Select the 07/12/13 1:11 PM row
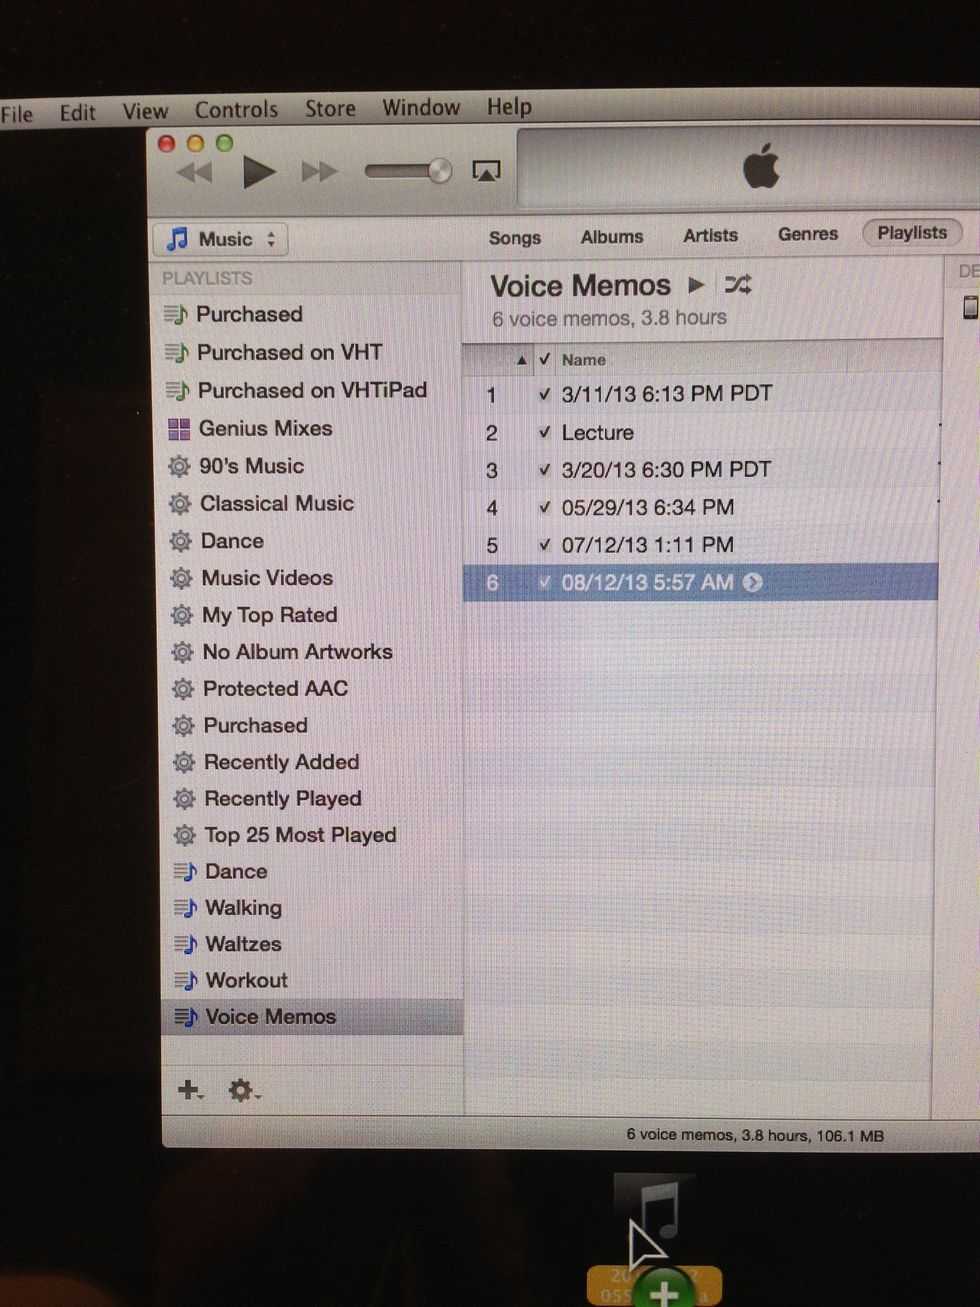980x1307 pixels. pos(700,545)
